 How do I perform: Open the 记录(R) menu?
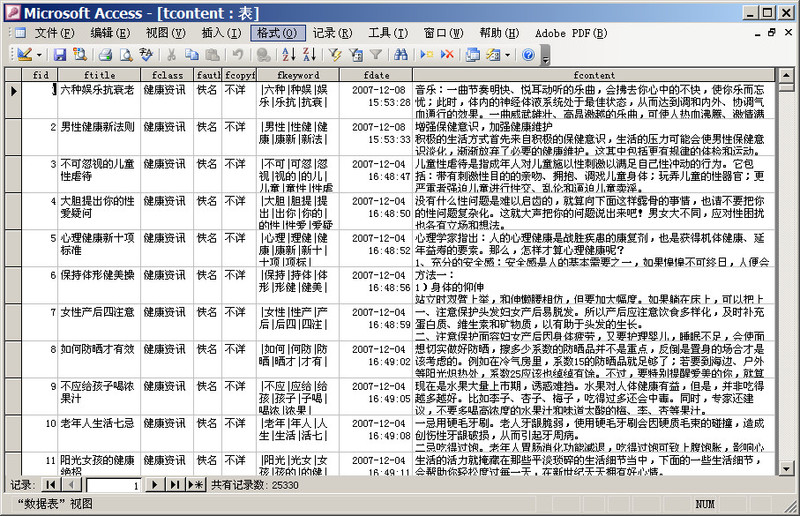pos(332,33)
